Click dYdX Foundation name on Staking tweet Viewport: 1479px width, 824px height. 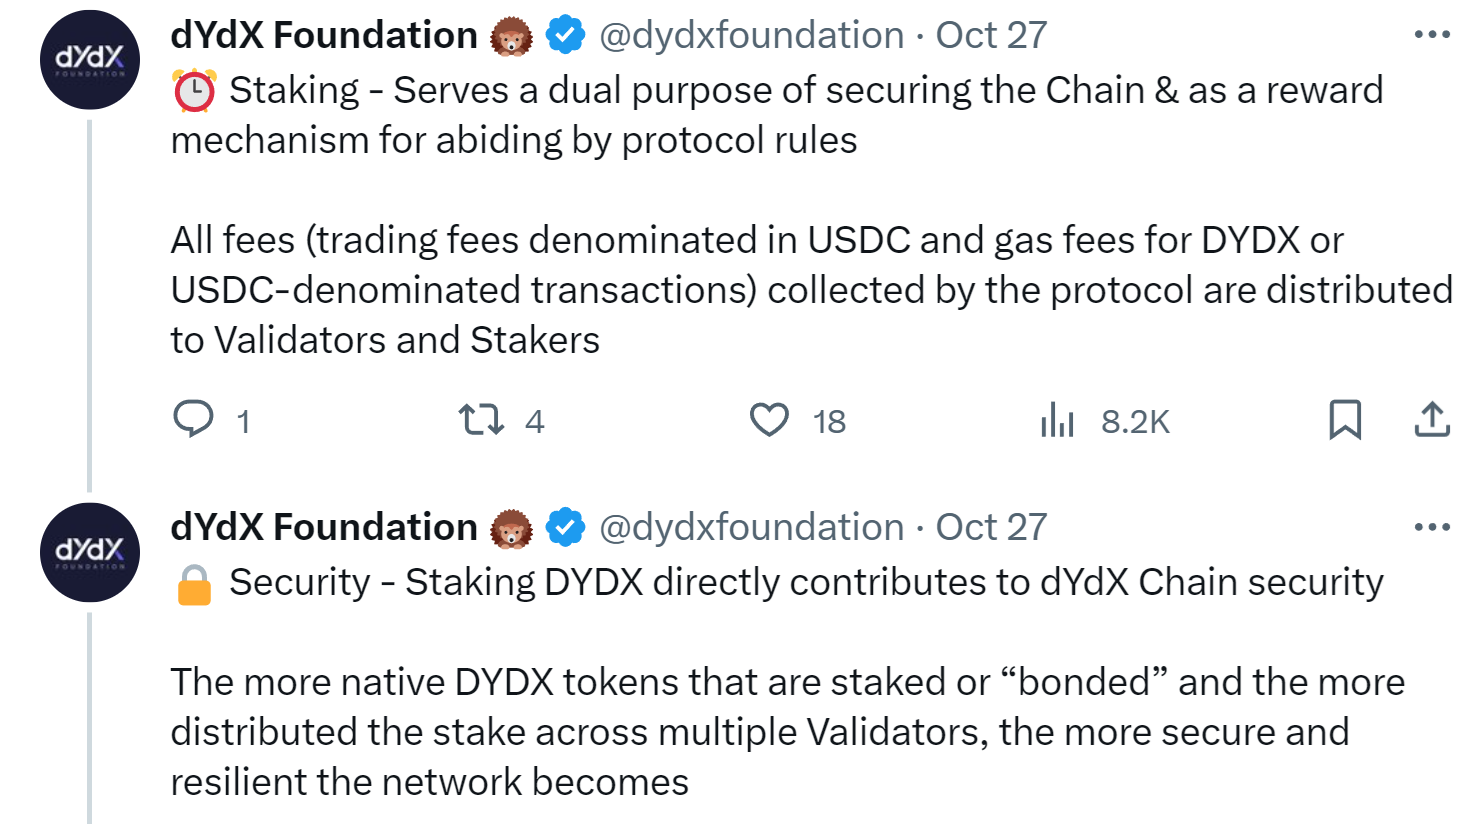pos(324,35)
